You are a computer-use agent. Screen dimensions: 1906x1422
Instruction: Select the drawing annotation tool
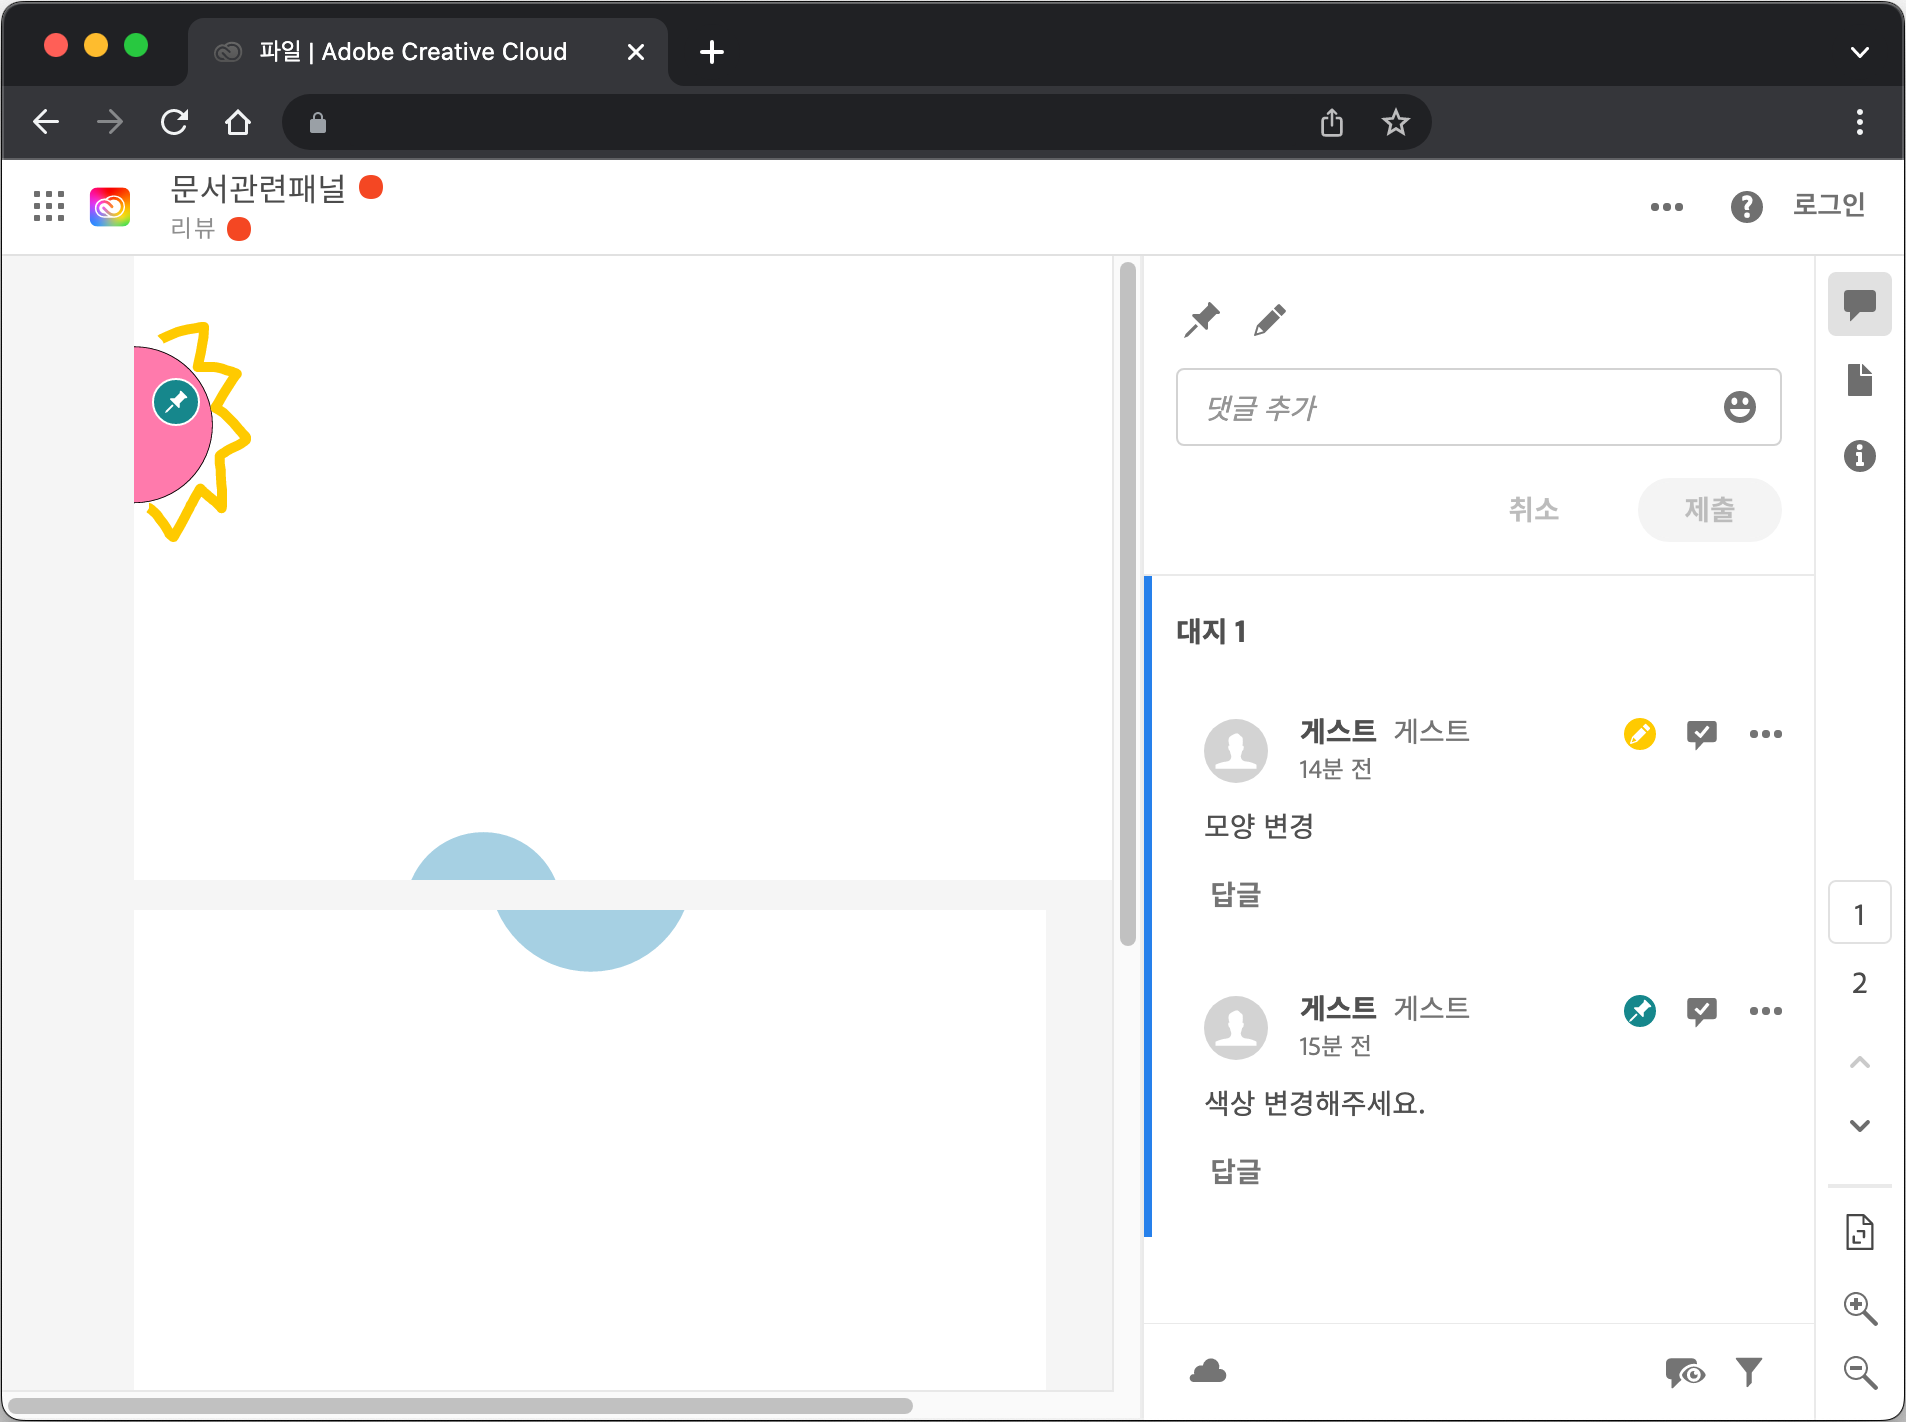(1269, 320)
